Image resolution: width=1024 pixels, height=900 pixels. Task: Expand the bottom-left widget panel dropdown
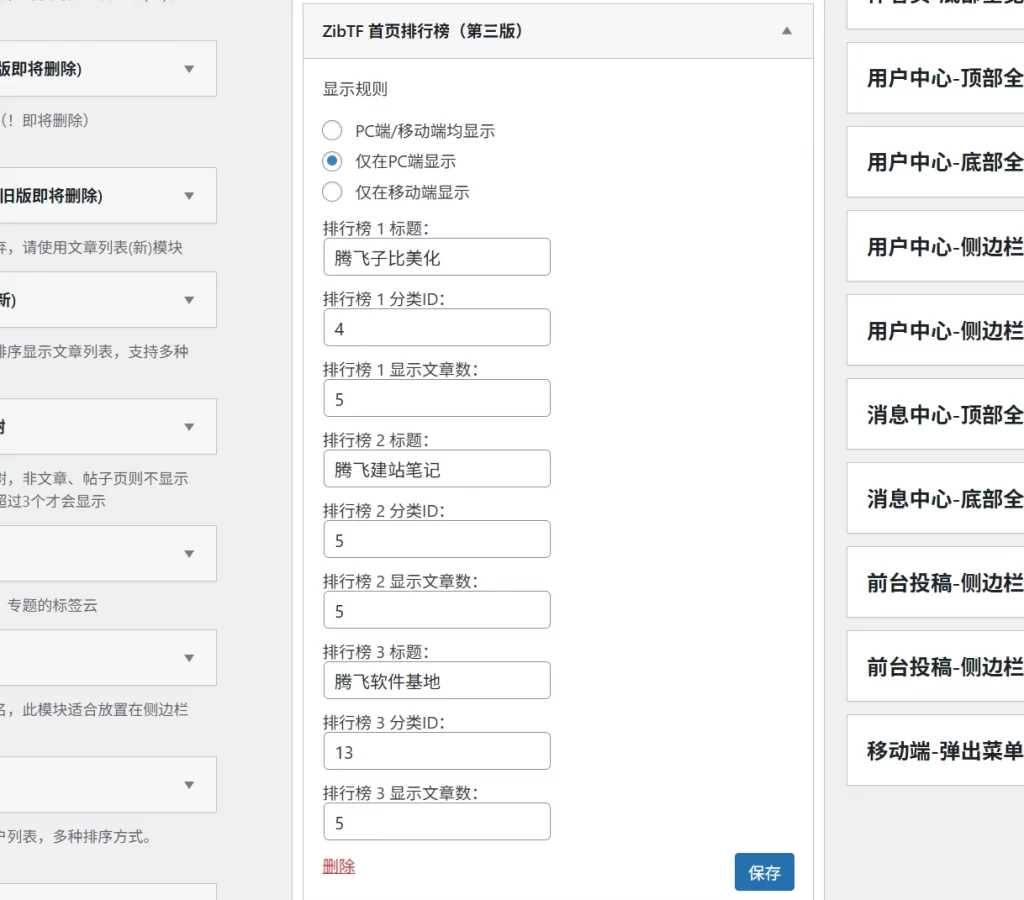click(x=189, y=785)
